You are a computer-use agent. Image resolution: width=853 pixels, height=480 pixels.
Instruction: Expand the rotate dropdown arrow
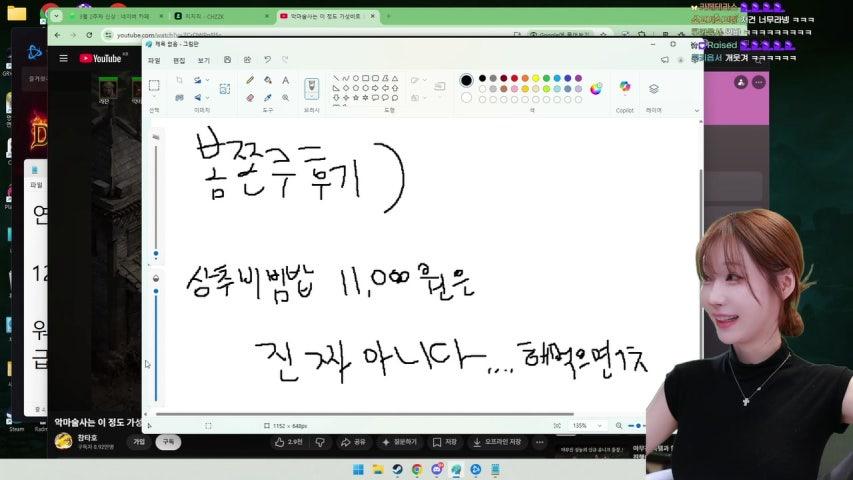207,80
